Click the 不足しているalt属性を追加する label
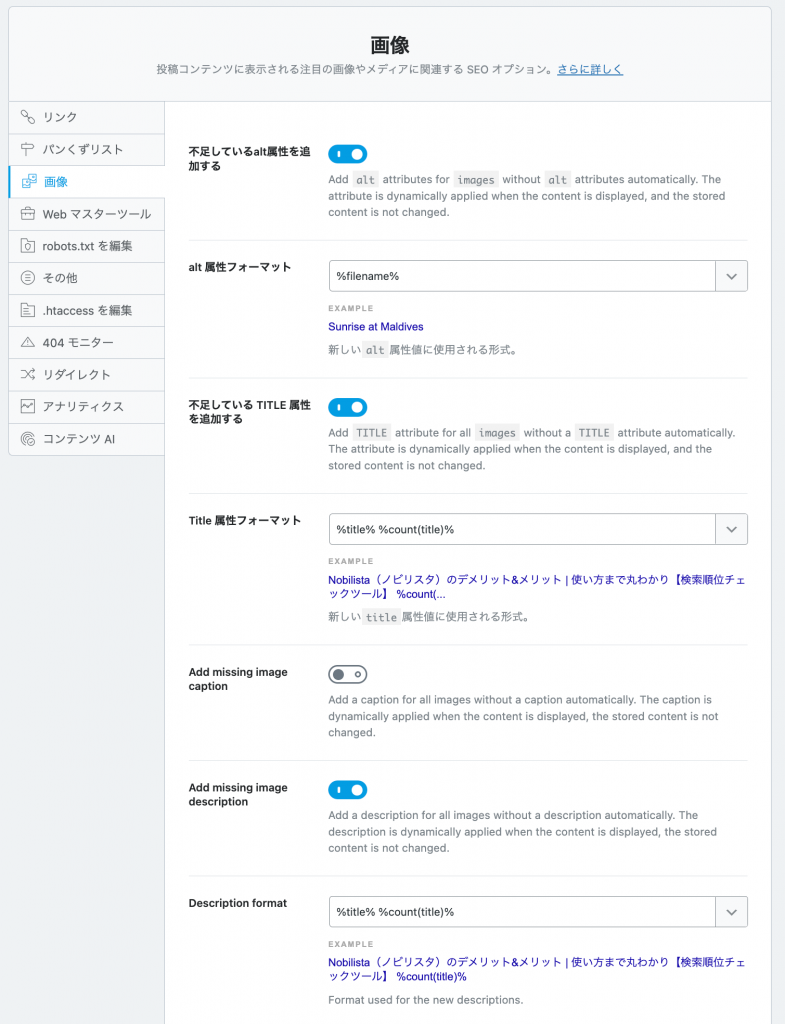Viewport: 785px width, 1024px height. (249, 159)
